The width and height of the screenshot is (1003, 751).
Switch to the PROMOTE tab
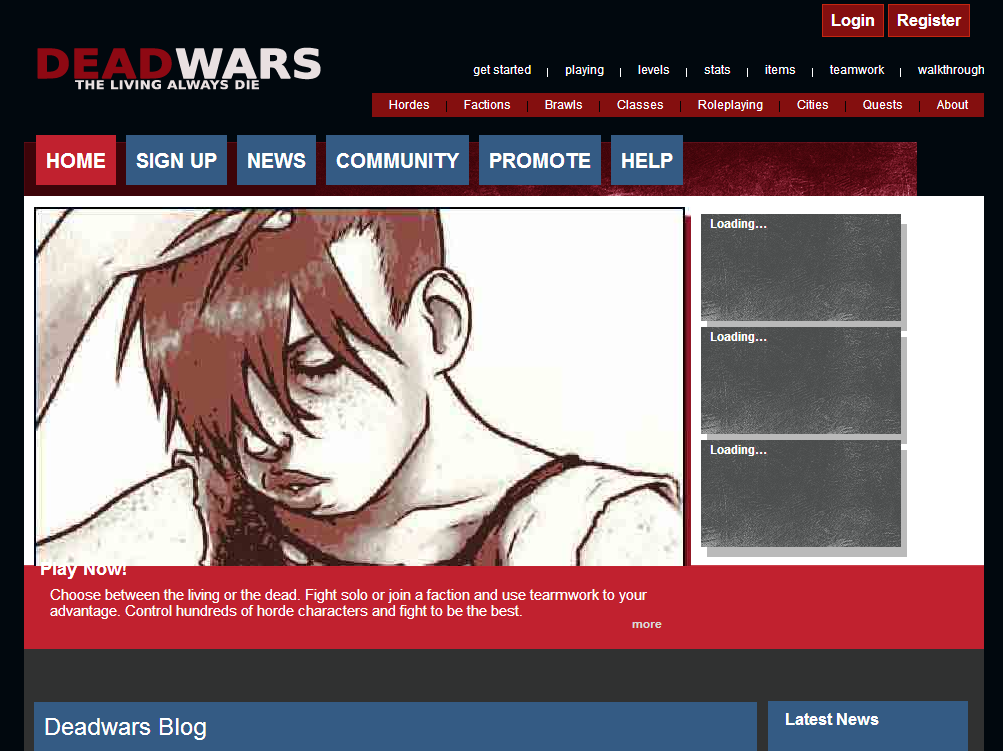[540, 160]
